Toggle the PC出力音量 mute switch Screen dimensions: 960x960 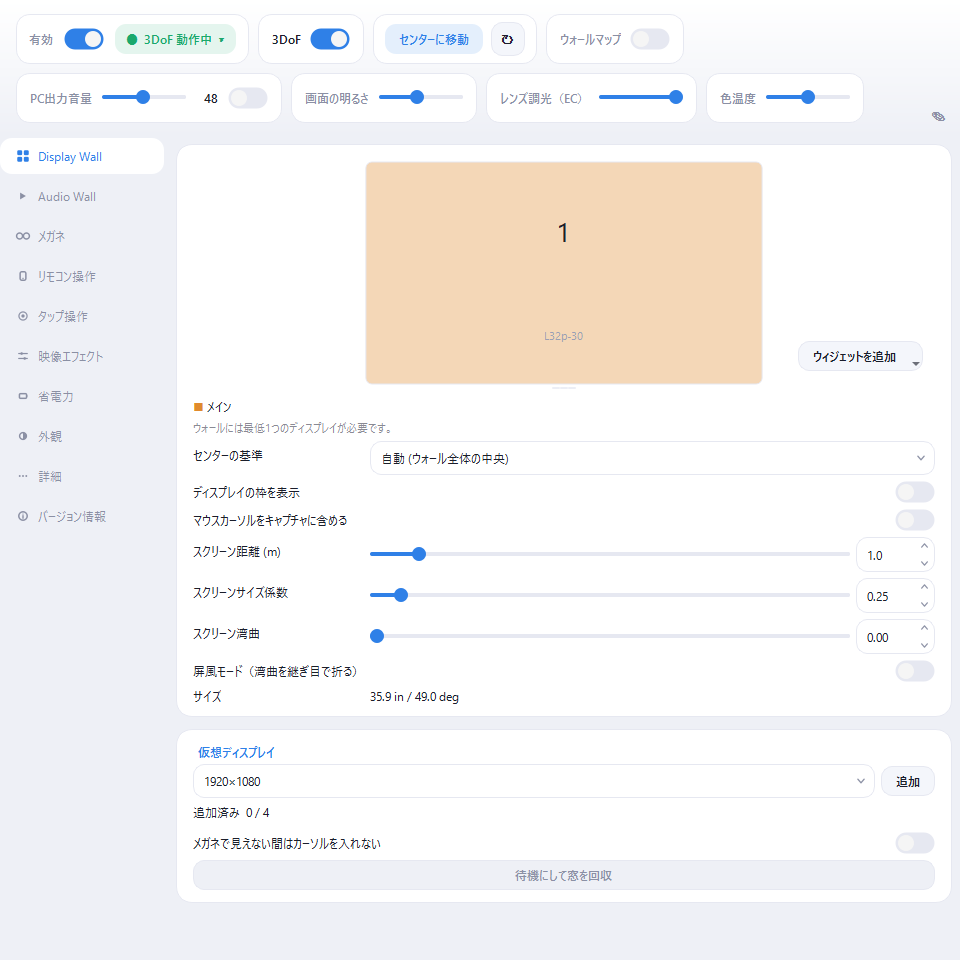point(248,98)
